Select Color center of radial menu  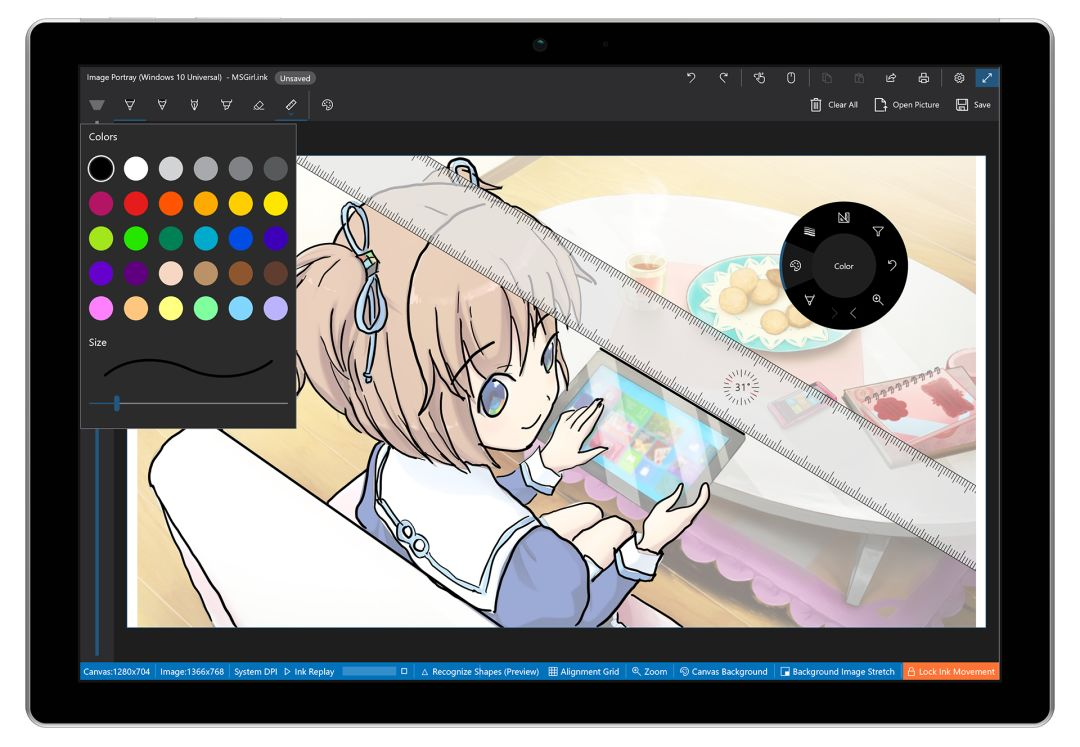click(844, 266)
